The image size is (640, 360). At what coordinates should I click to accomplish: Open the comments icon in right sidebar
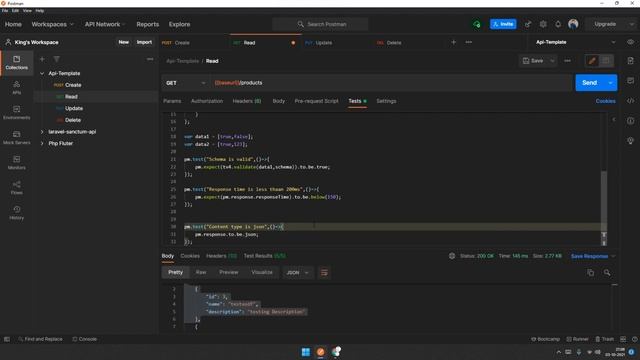click(x=631, y=80)
